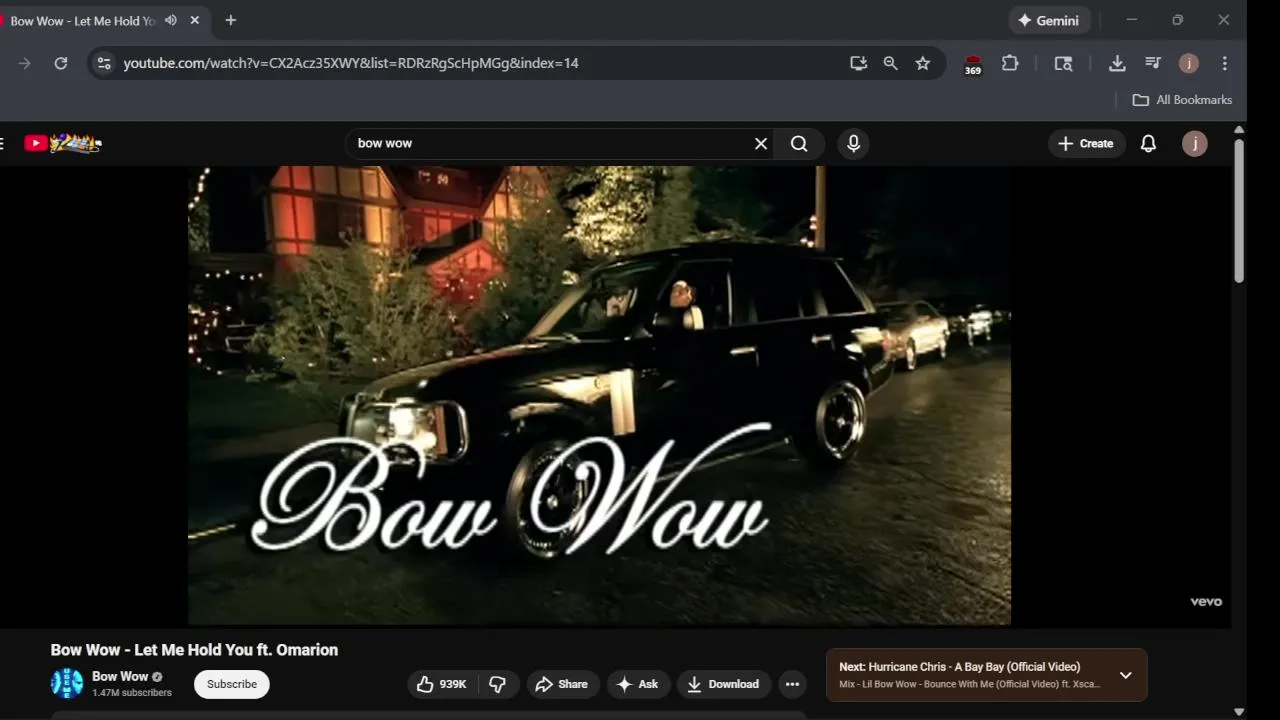This screenshot has height=720, width=1280.
Task: Bookmark this page with the star icon
Action: 923,63
